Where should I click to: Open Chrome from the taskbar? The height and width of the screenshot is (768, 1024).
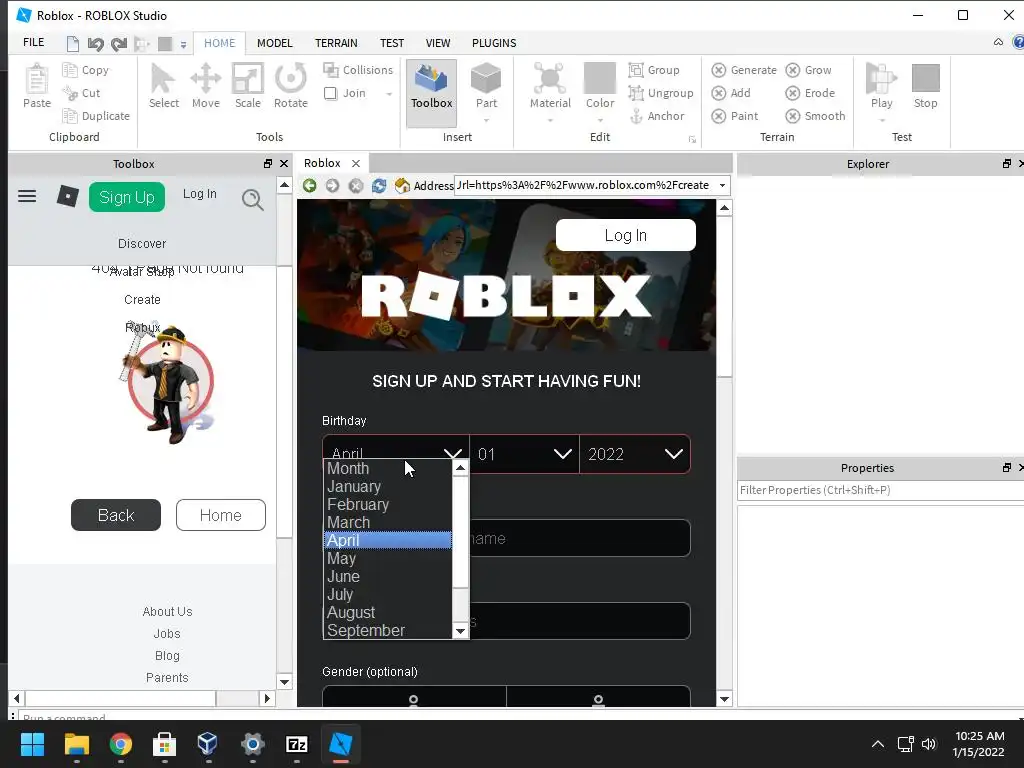coord(121,744)
